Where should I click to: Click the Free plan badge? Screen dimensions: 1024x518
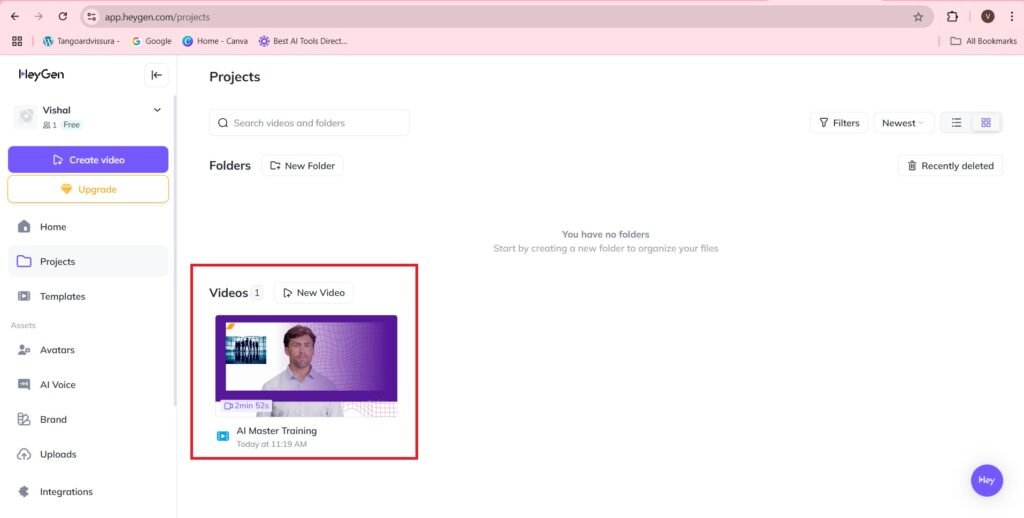(72, 125)
